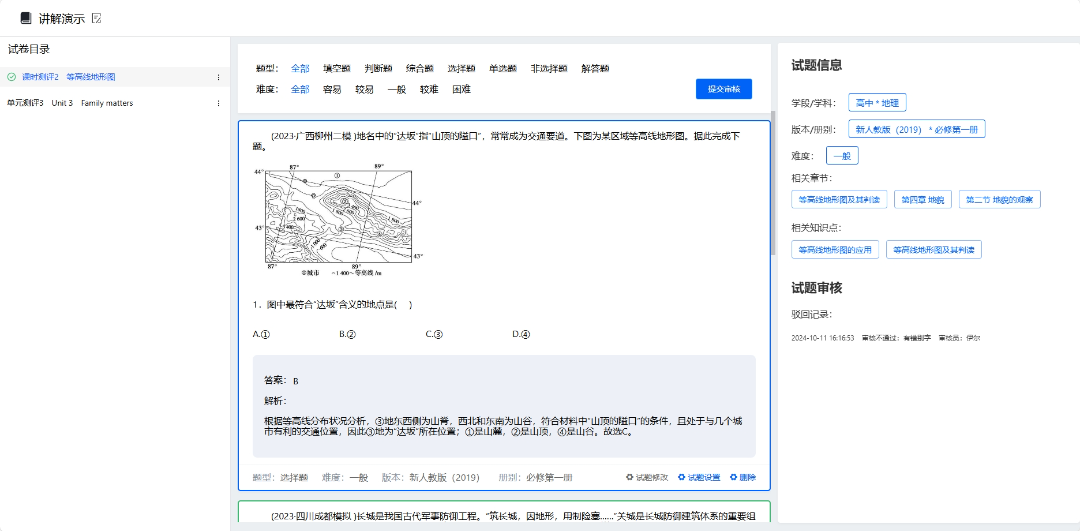Click the question list vertical scrollbar

[773, 183]
